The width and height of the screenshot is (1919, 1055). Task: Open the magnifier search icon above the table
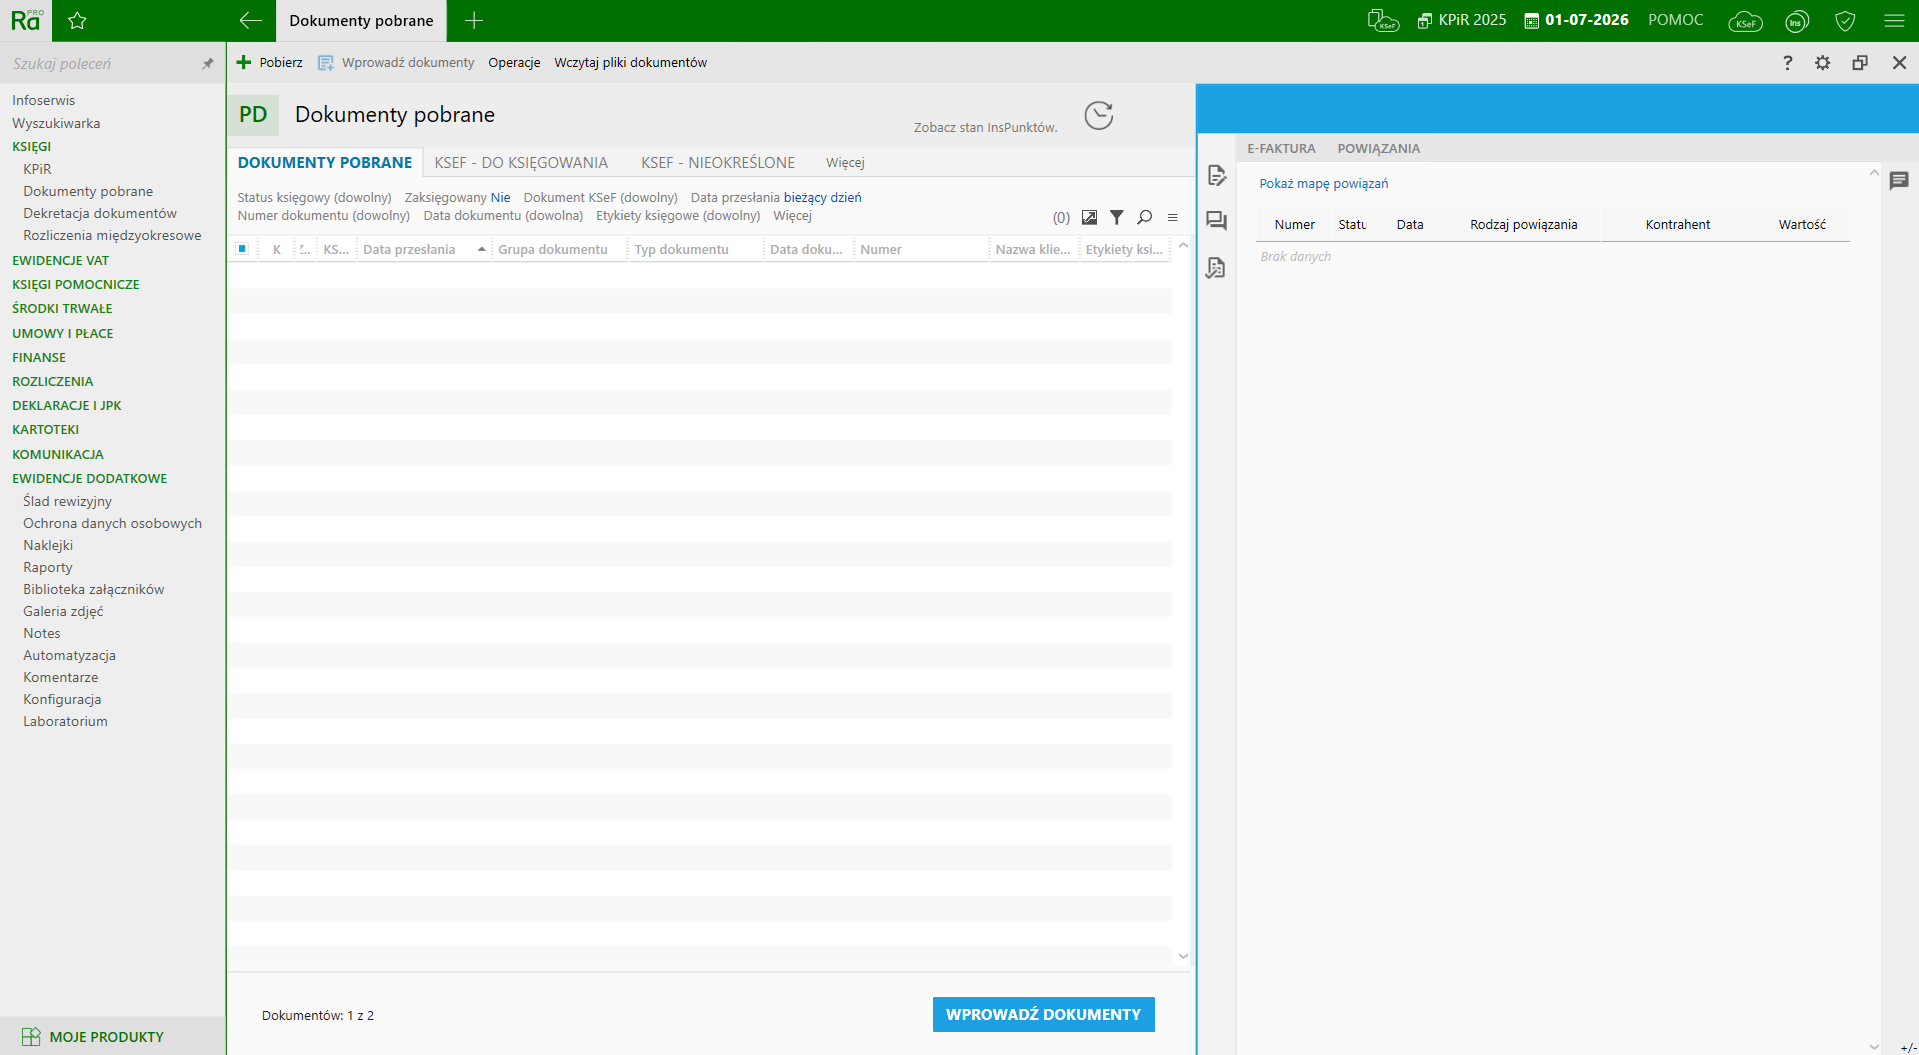(x=1145, y=217)
